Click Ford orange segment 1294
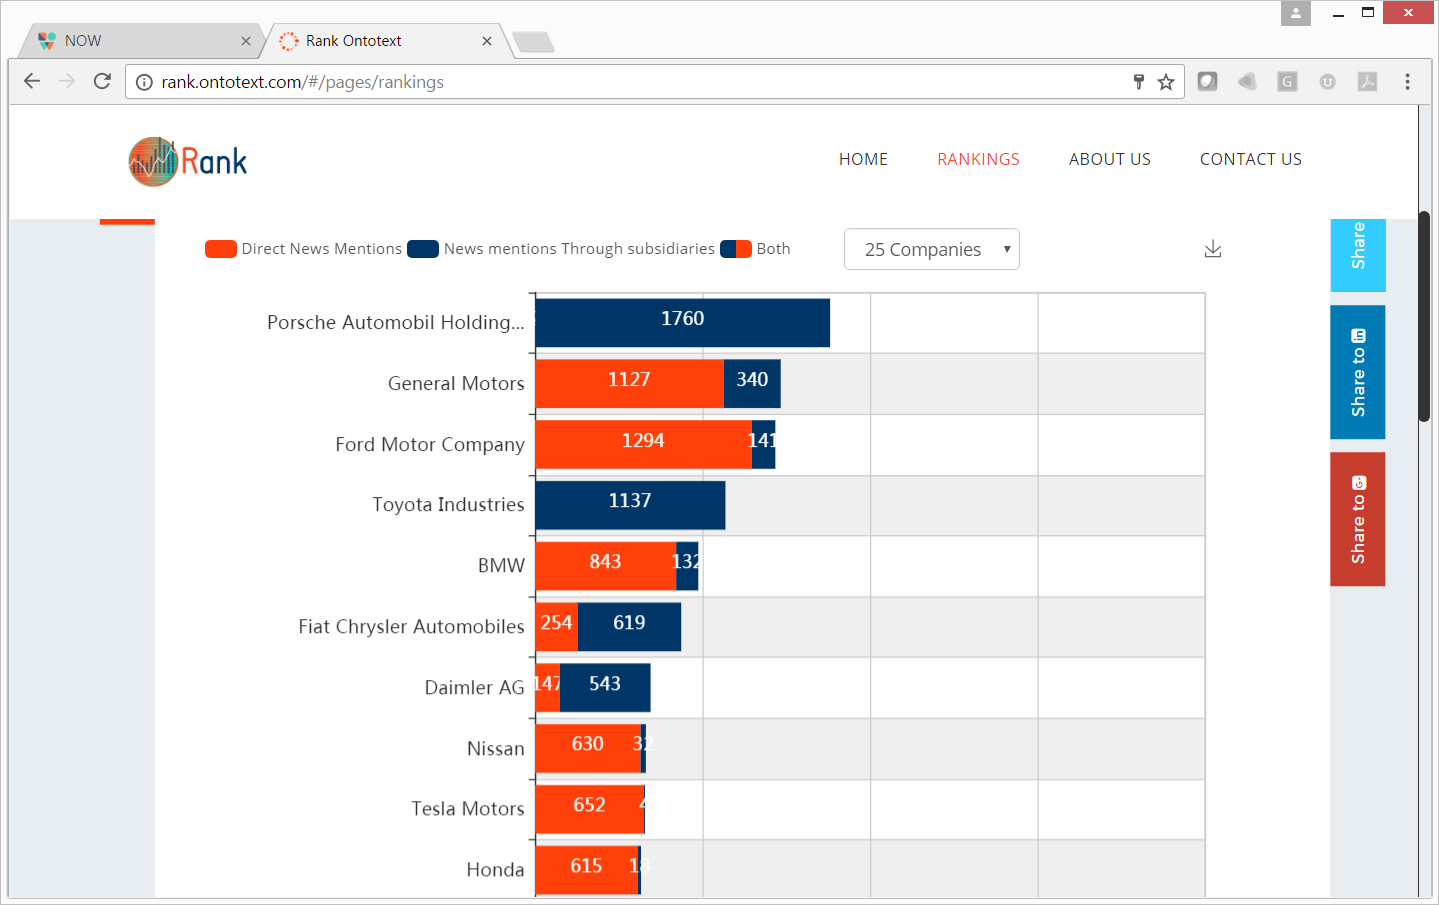The image size is (1439, 905). coord(643,444)
